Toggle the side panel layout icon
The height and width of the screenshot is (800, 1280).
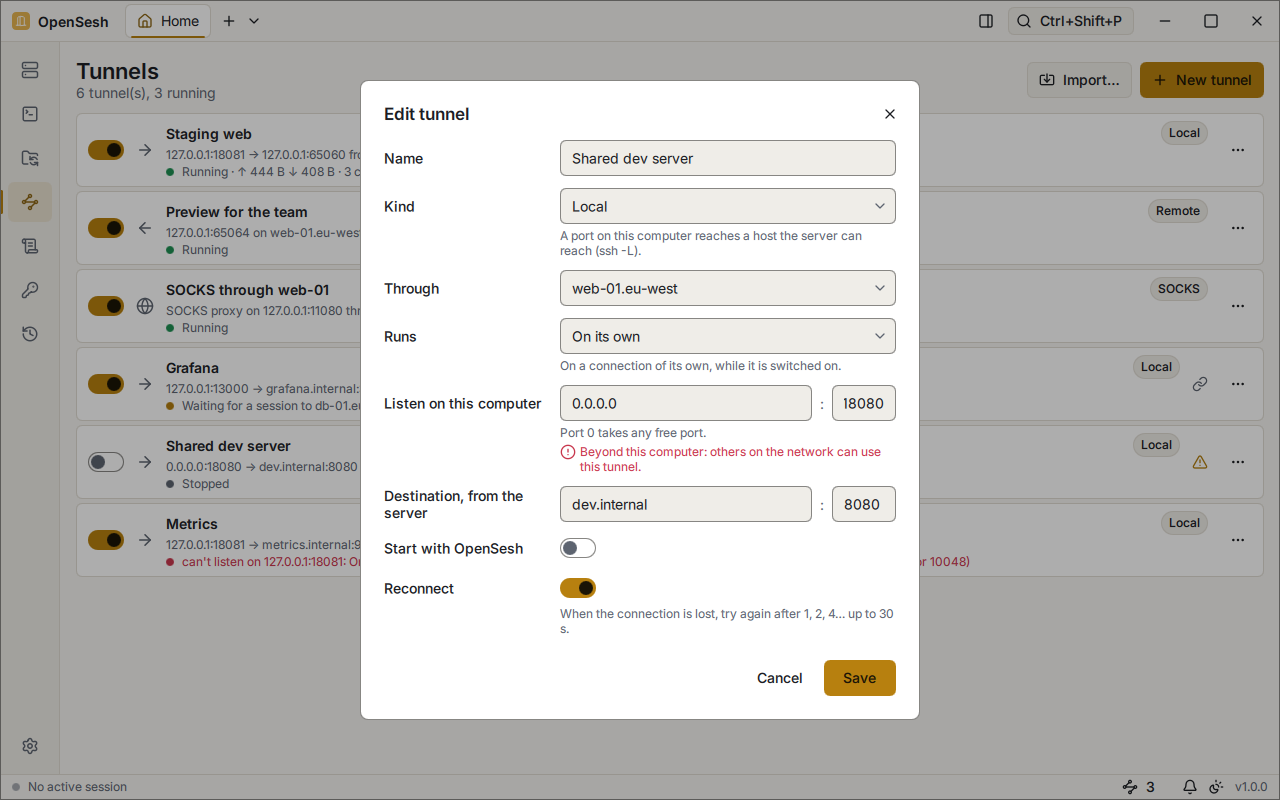(x=986, y=21)
